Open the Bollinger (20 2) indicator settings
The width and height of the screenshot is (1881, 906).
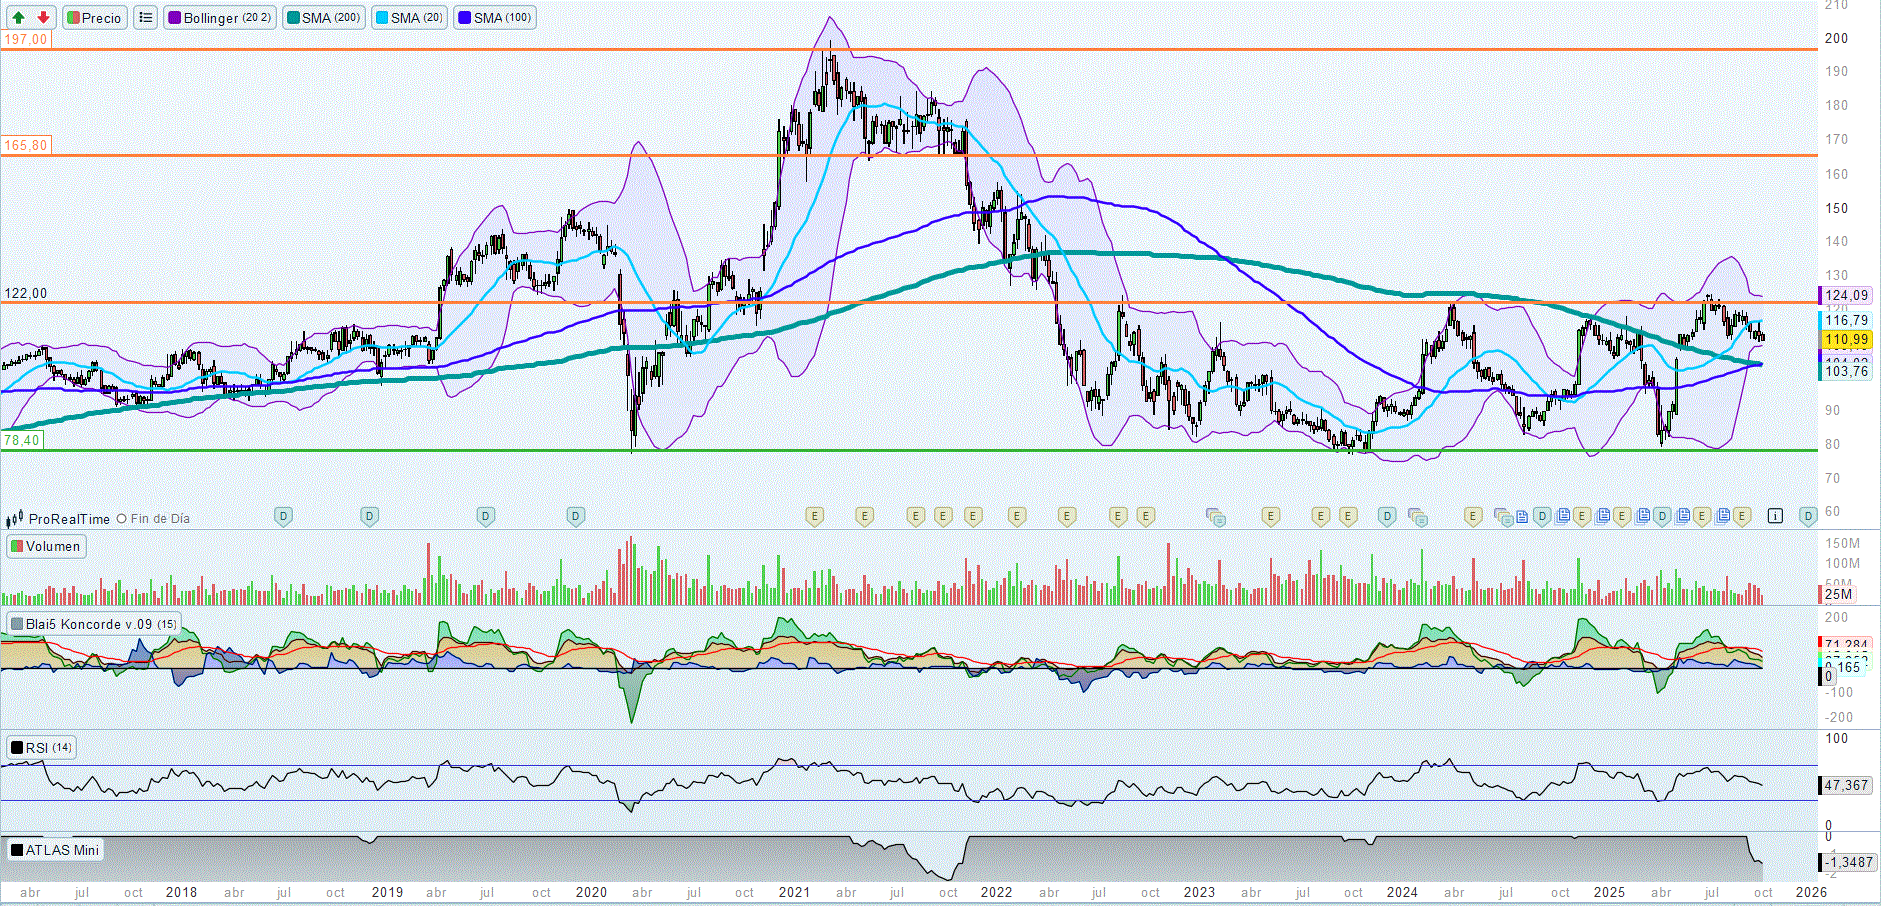point(219,18)
